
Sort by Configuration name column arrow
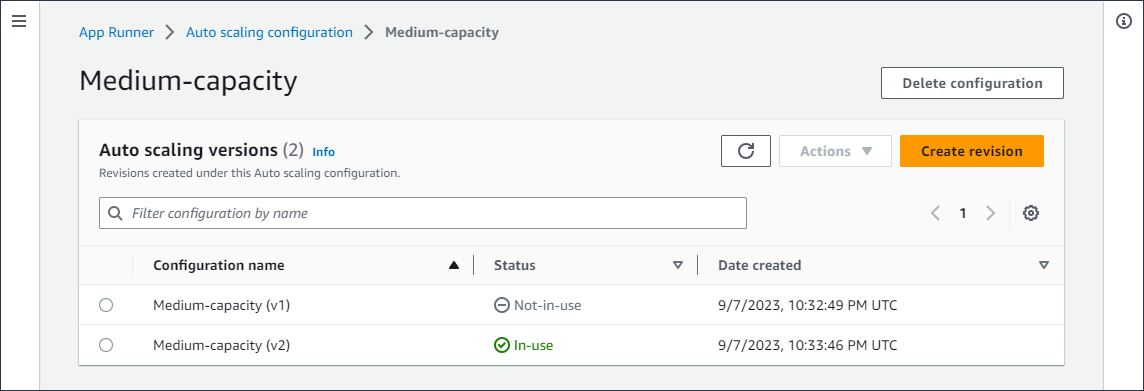(454, 266)
